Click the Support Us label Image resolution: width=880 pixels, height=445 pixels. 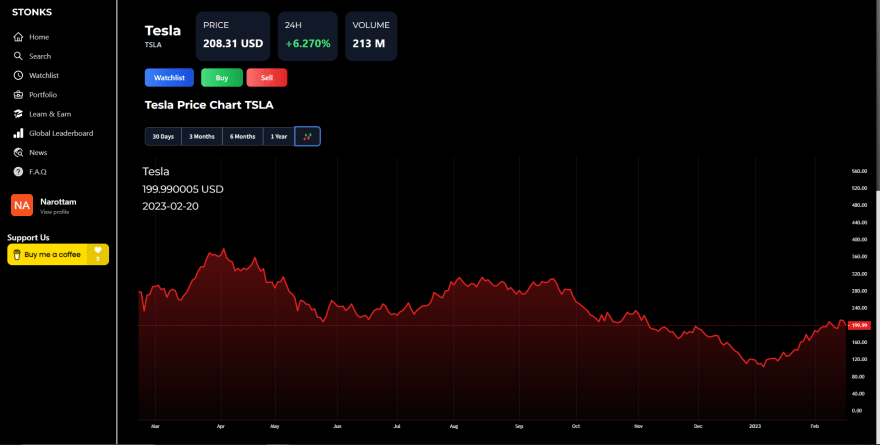pos(28,237)
